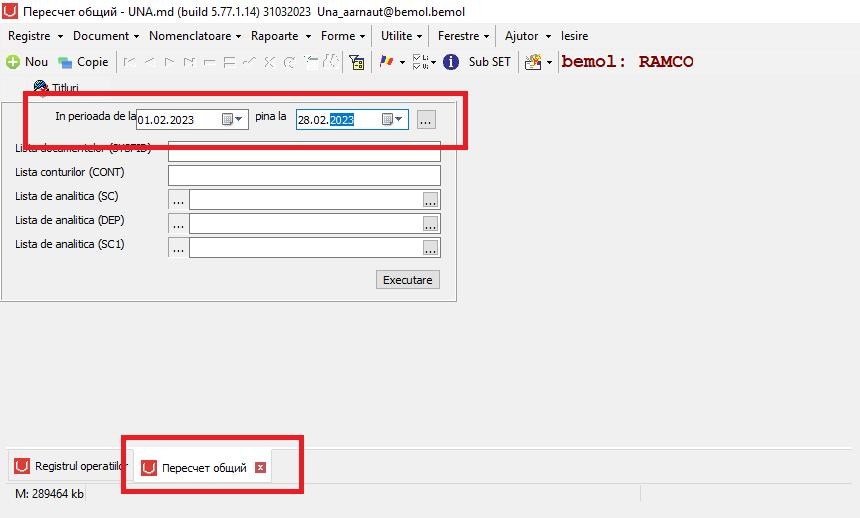This screenshot has height=518, width=860.
Task: Go to last record navigation icon
Action: point(189,62)
